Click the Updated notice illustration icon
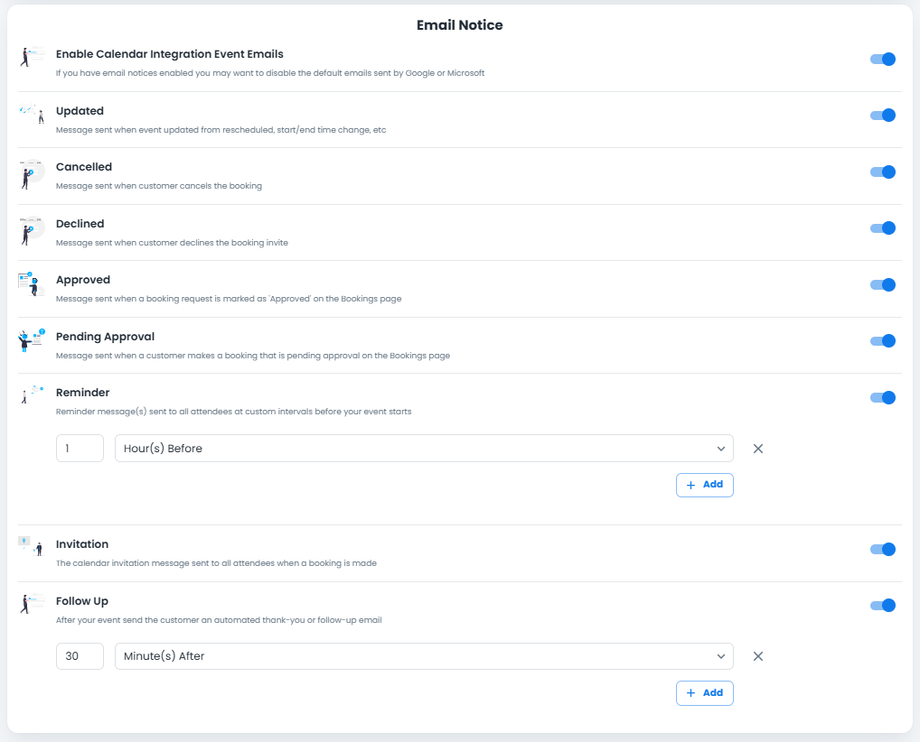Screen dimensions: 920x742 coord(32,116)
